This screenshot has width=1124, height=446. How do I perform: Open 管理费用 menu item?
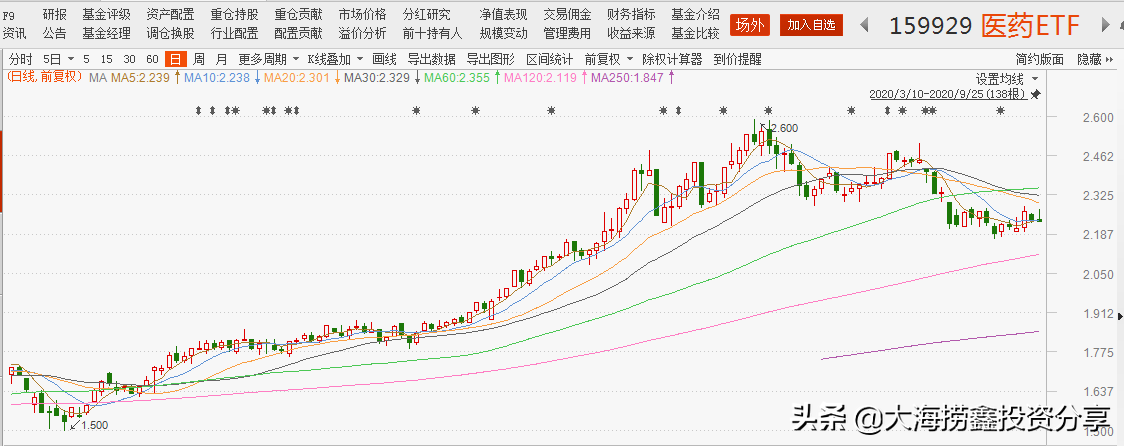[567, 33]
